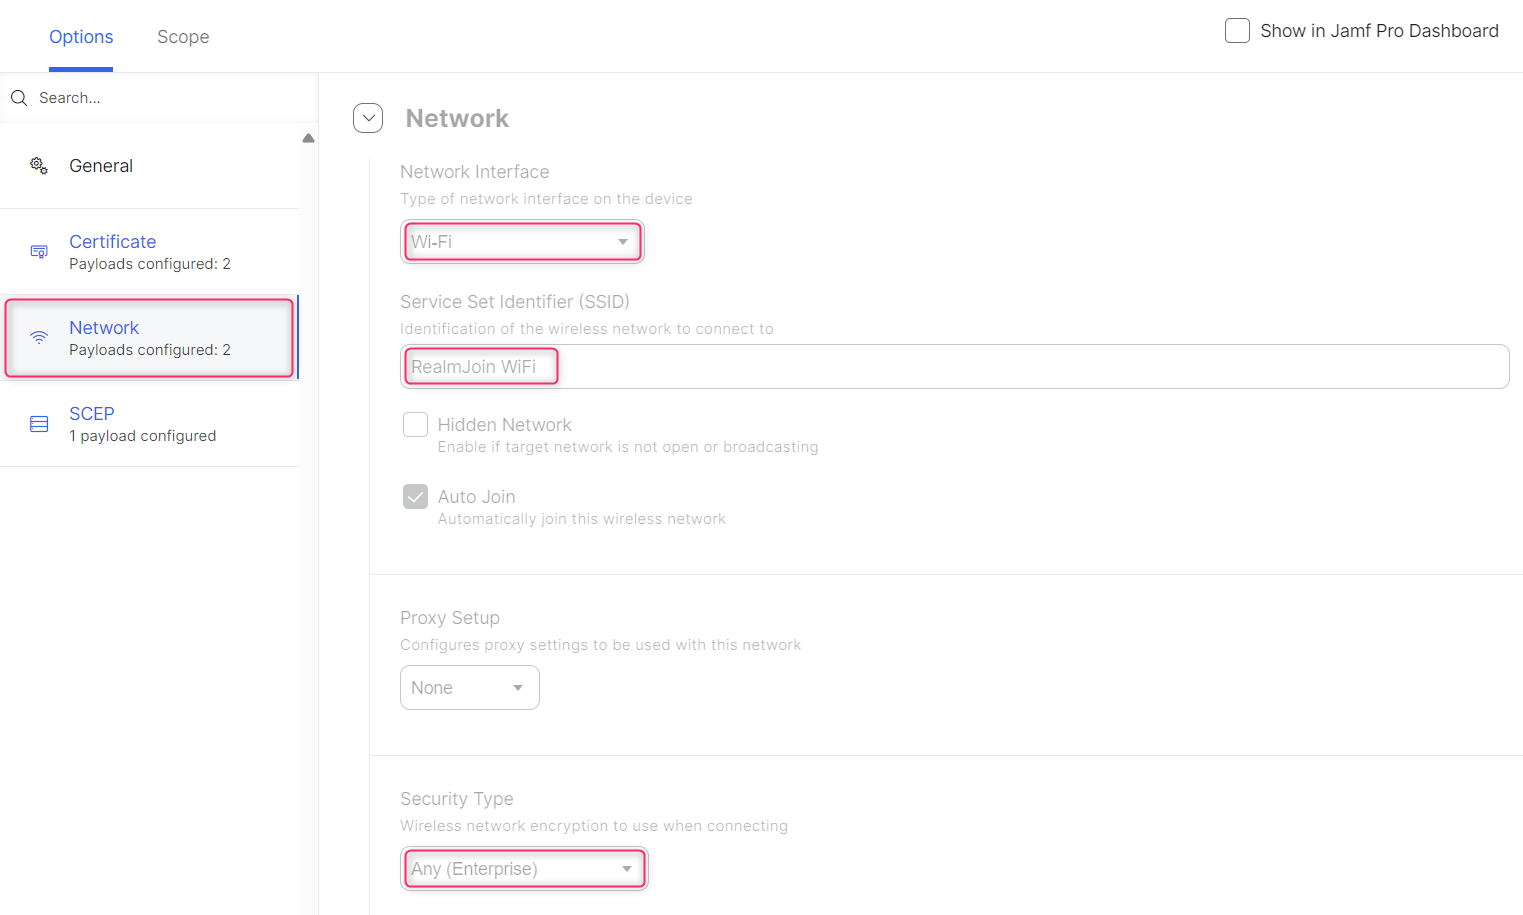This screenshot has height=915, width=1523.
Task: Click the Network Wi-Fi icon
Action: click(x=39, y=338)
